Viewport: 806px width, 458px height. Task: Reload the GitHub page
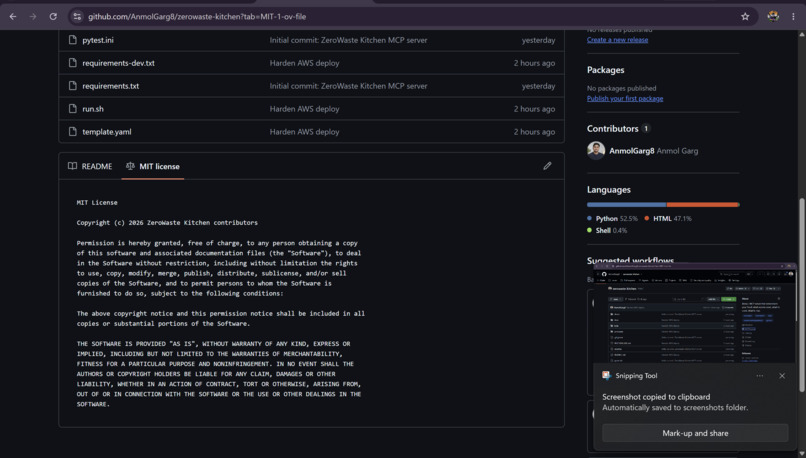click(53, 16)
